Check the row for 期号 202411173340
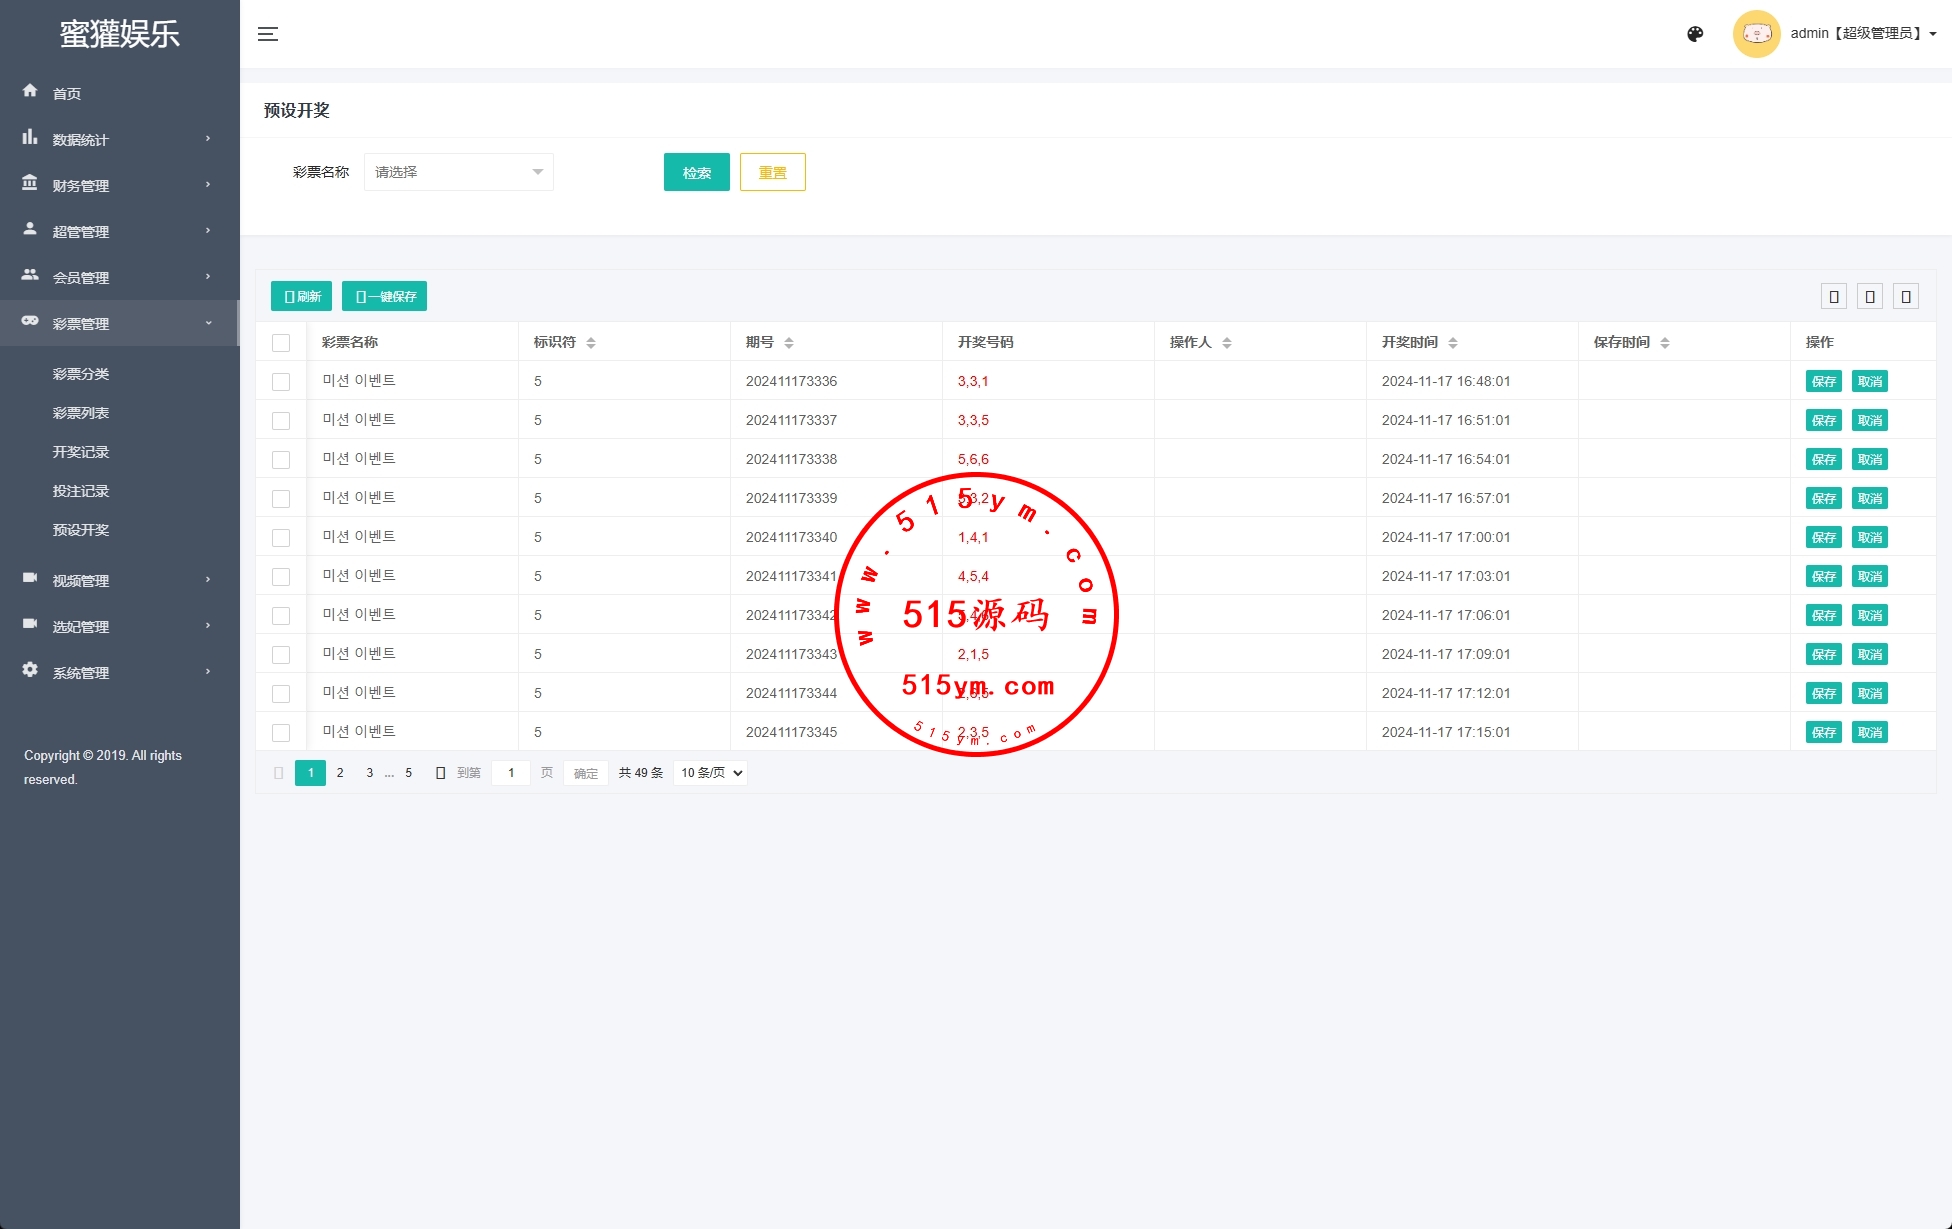This screenshot has height=1229, width=1952. (281, 538)
